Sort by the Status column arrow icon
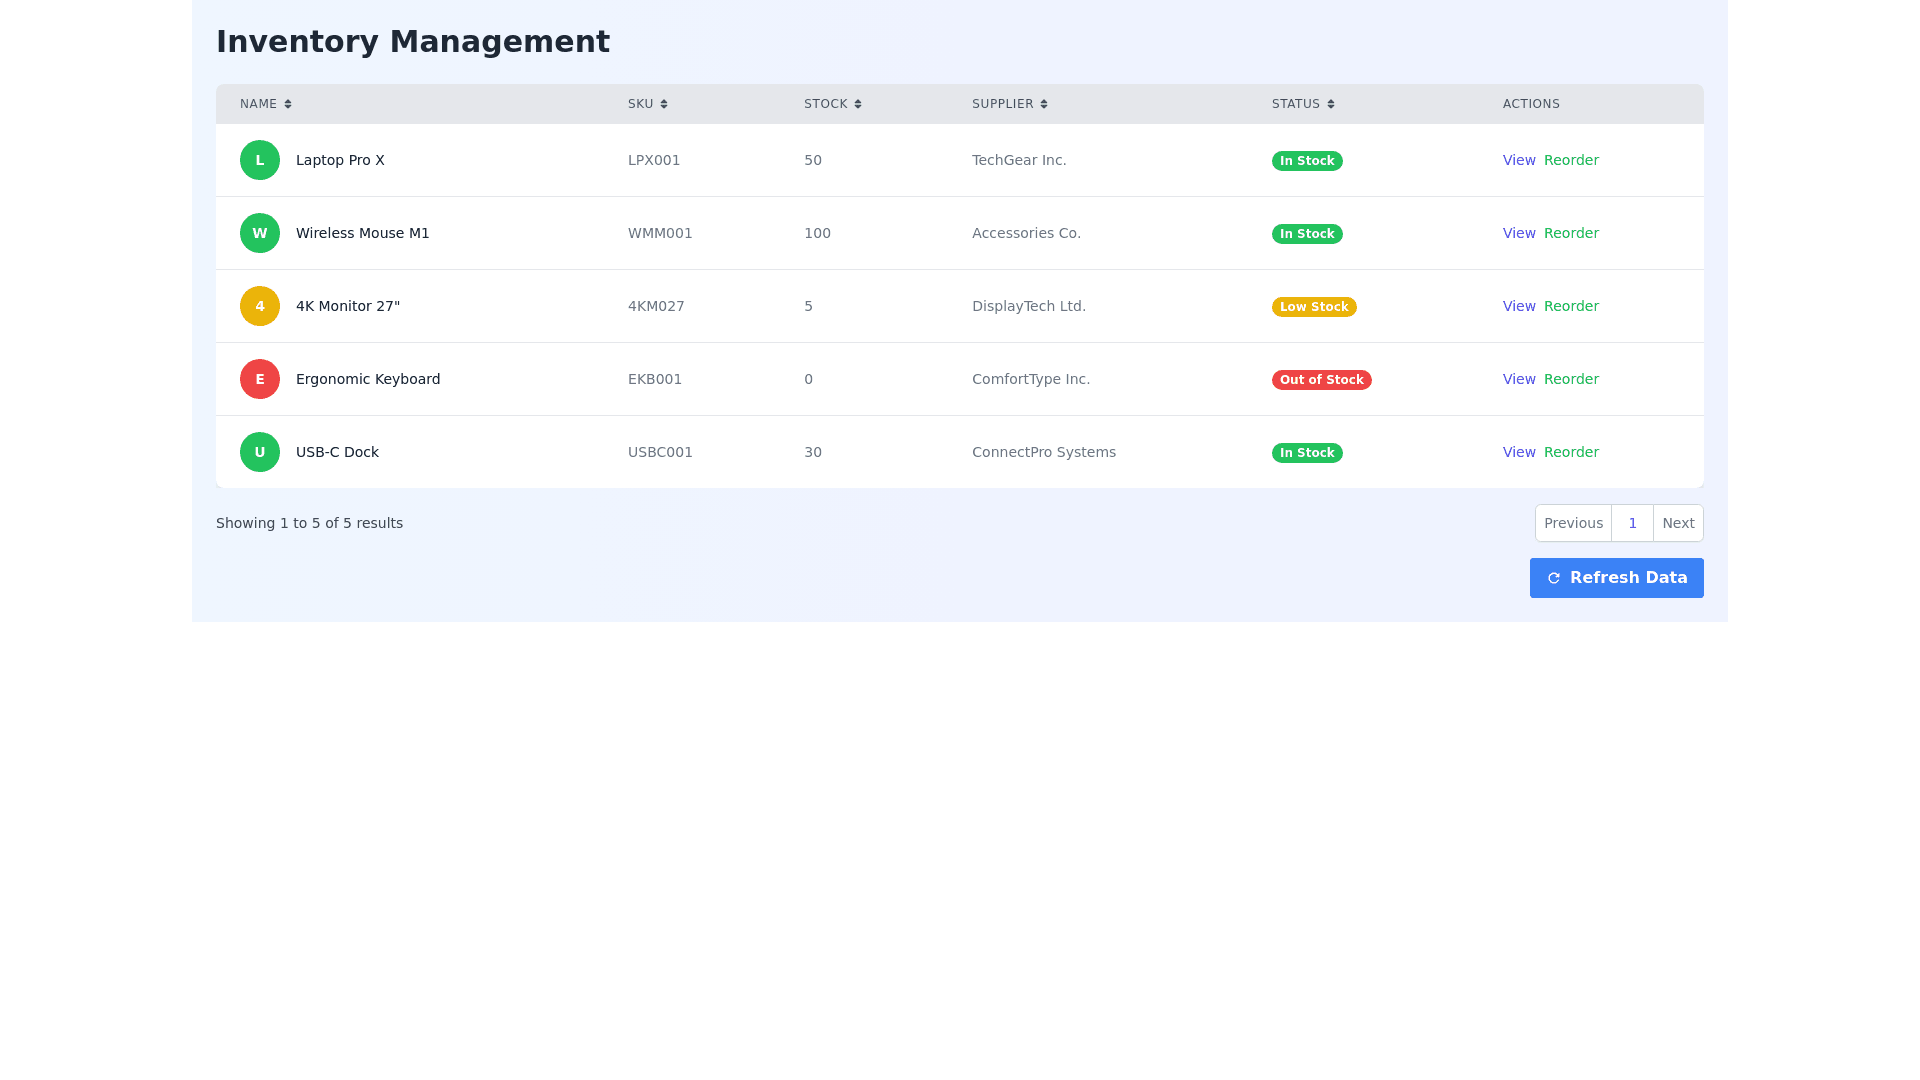1920x1080 pixels. [1331, 104]
